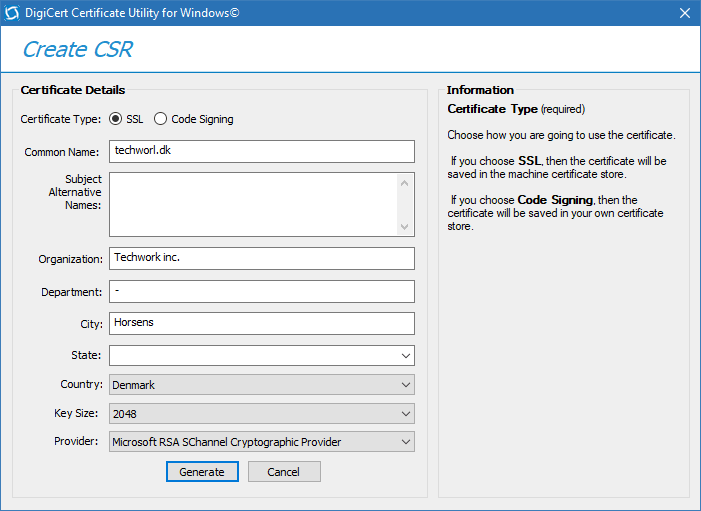
Task: Click the Create CSR heading
Action: 78,49
